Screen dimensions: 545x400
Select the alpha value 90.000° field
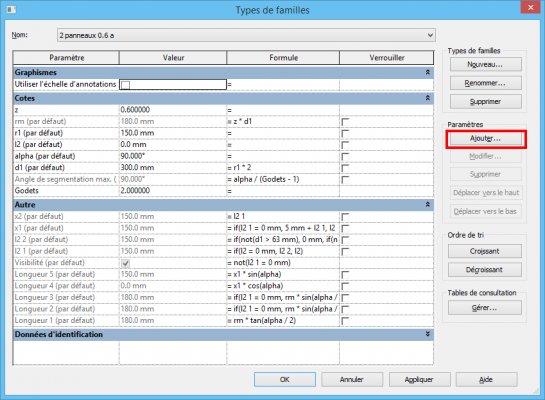173,156
